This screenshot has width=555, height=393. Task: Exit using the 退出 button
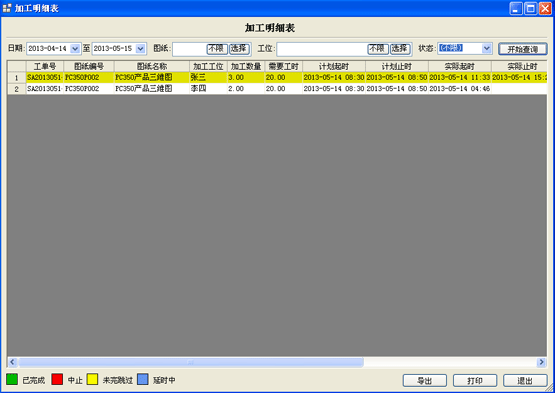[525, 381]
